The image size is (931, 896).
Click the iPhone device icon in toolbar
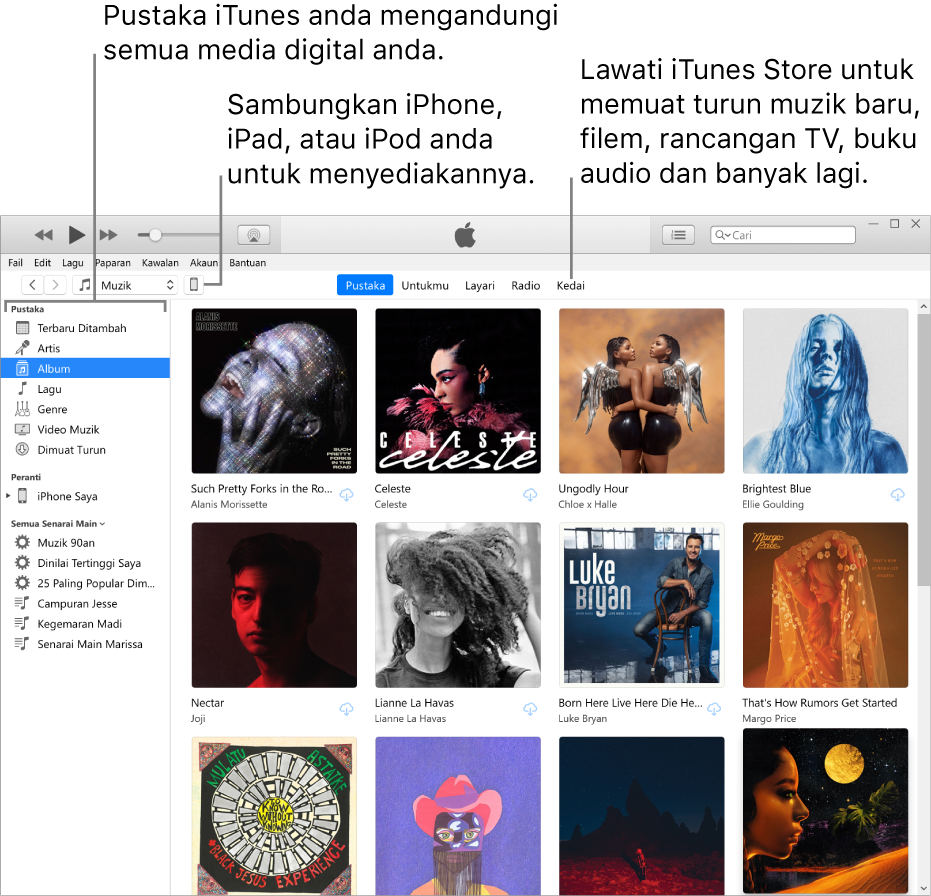194,284
